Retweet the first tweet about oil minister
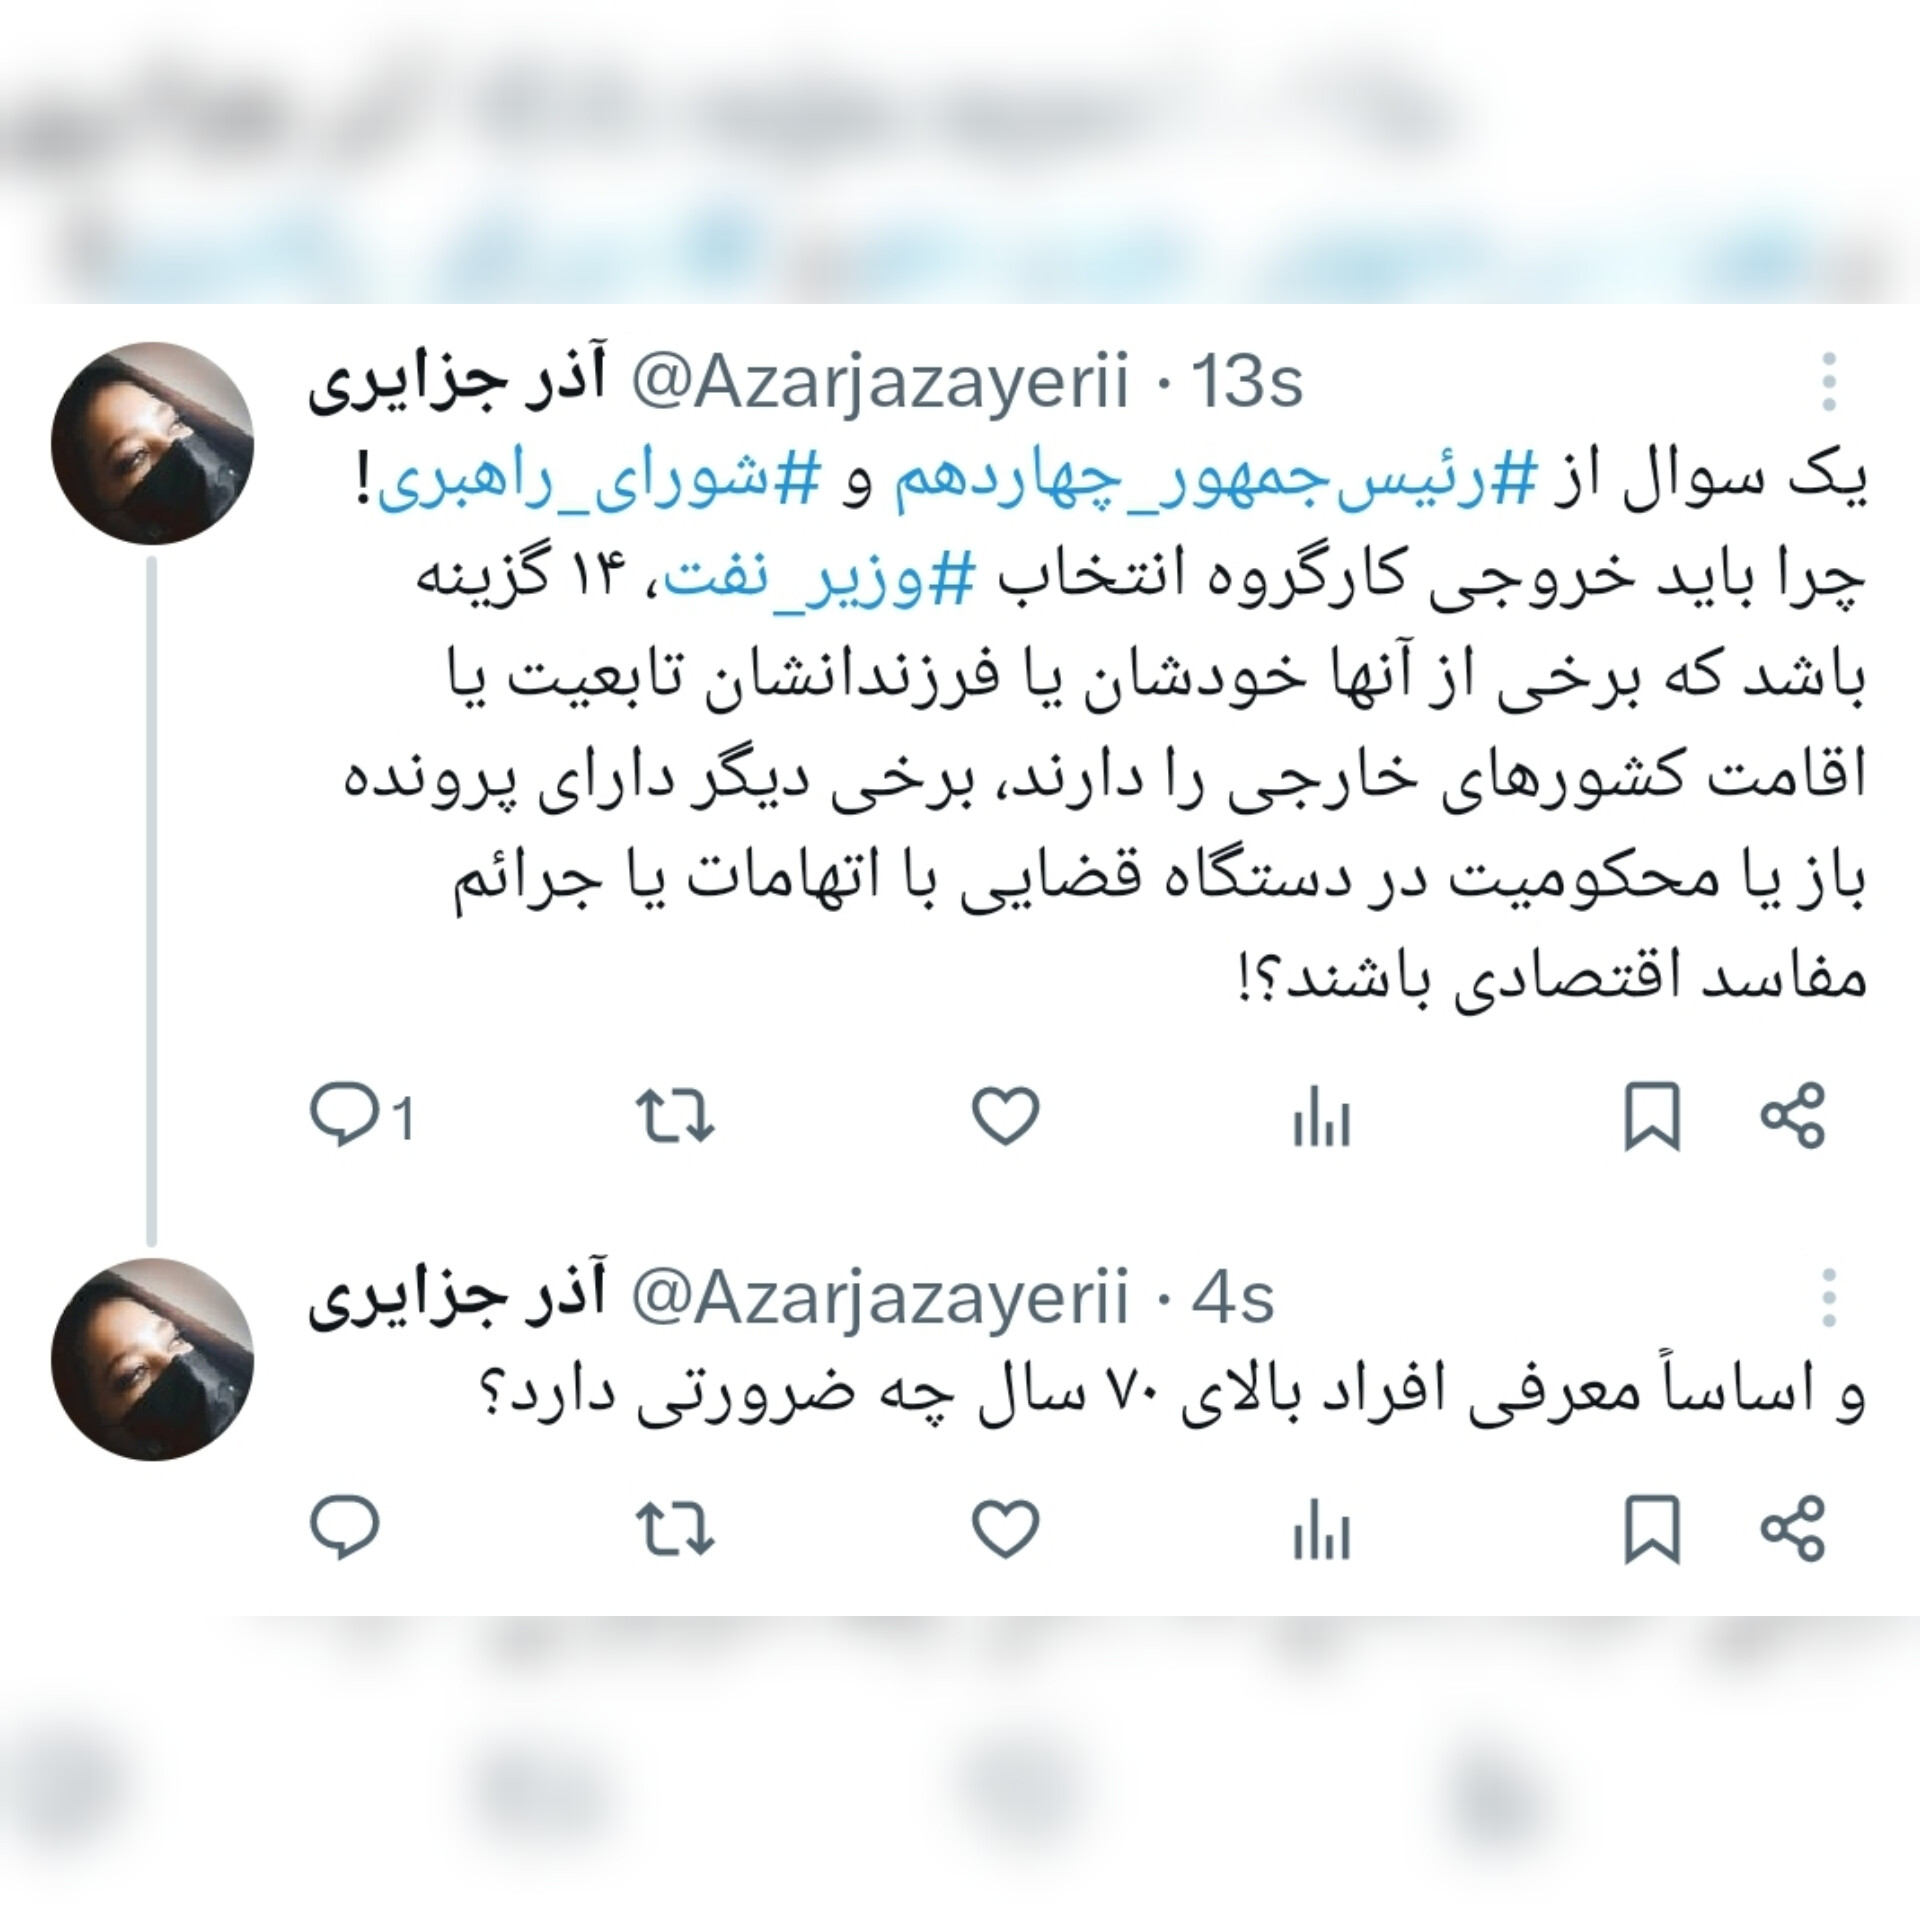 point(675,1117)
